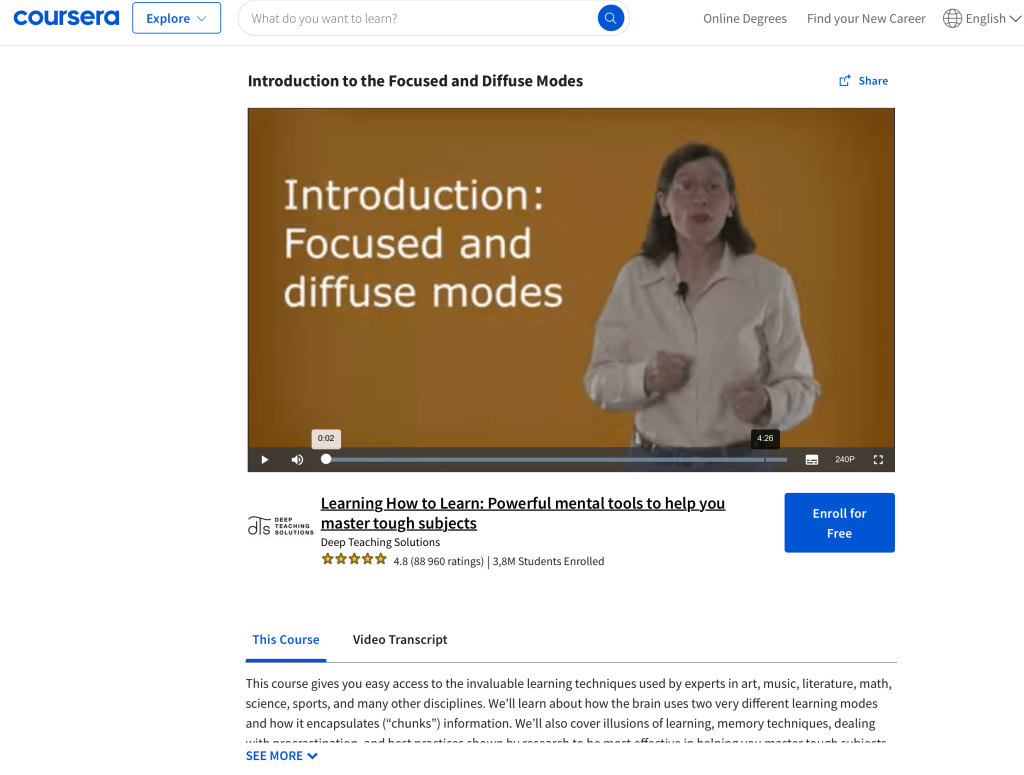Mute the video volume speaker icon
The height and width of the screenshot is (775, 1024).
tap(297, 460)
